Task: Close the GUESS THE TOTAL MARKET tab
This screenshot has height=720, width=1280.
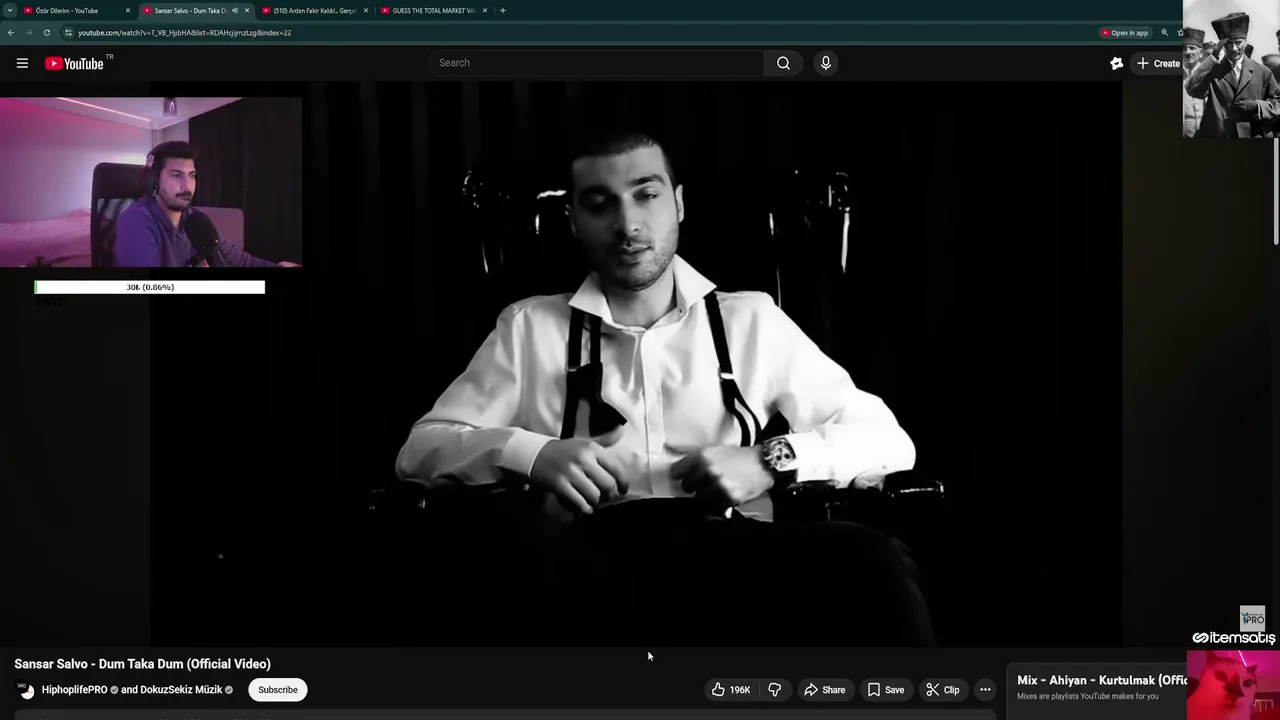Action: (485, 11)
